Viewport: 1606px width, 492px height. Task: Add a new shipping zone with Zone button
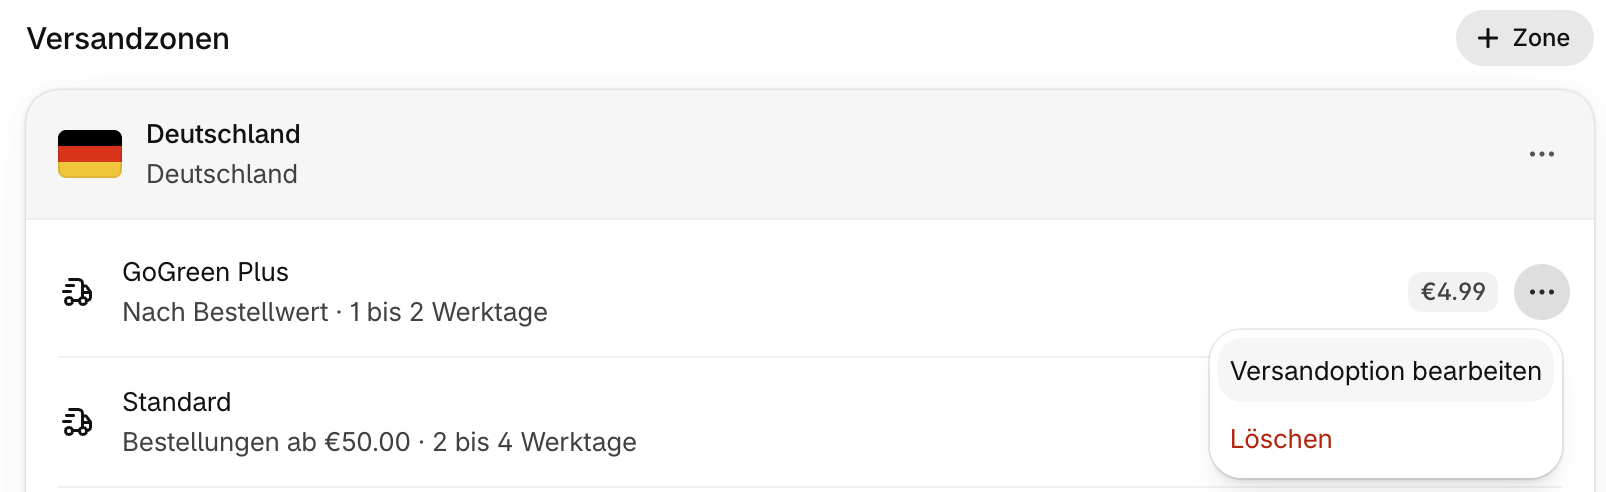(x=1524, y=38)
